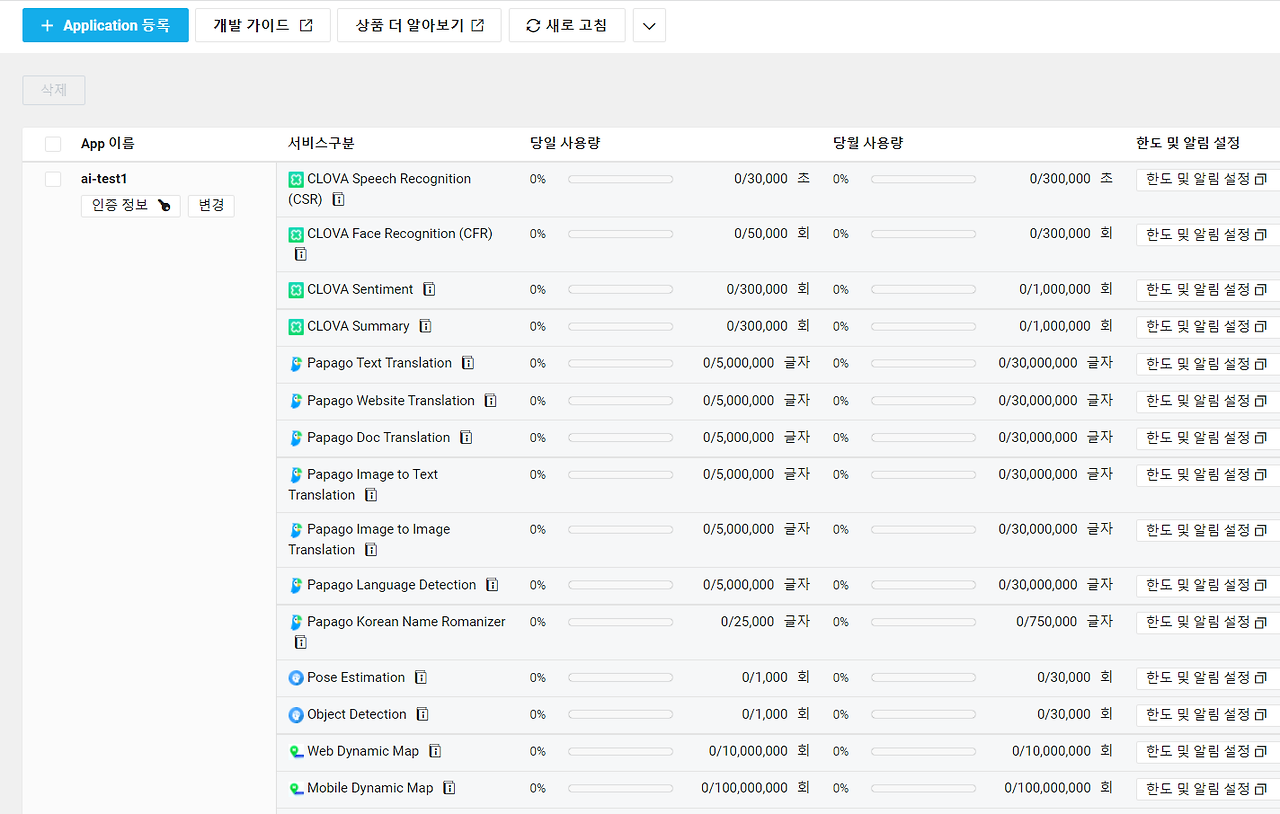Image resolution: width=1280 pixels, height=814 pixels.
Task: Open info icon for Papago Image to Text Translation
Action: pyautogui.click(x=371, y=495)
